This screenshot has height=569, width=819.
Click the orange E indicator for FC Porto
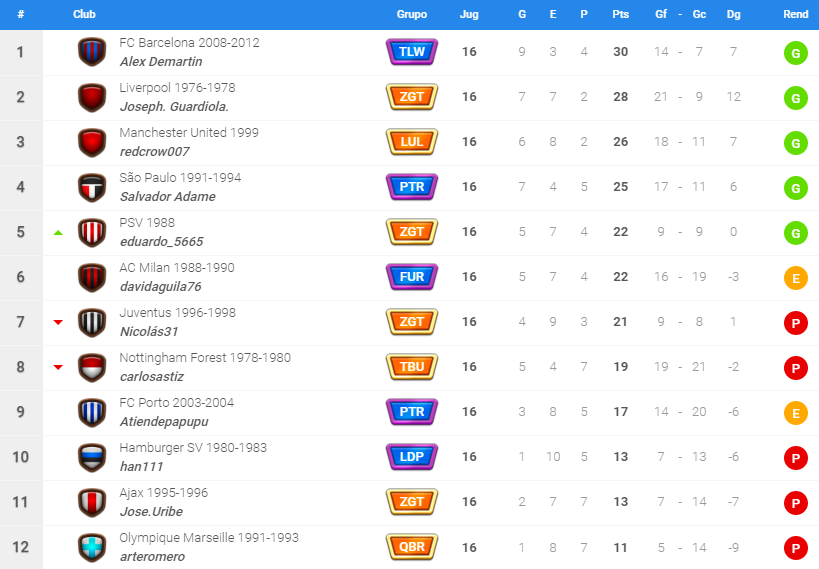coord(795,413)
